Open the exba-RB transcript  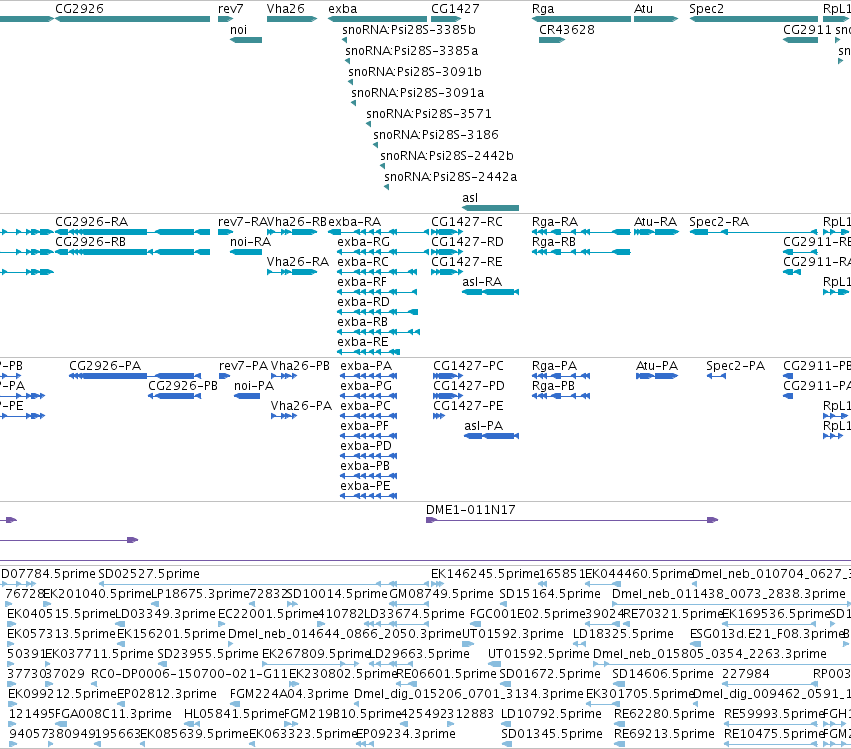pos(378,332)
